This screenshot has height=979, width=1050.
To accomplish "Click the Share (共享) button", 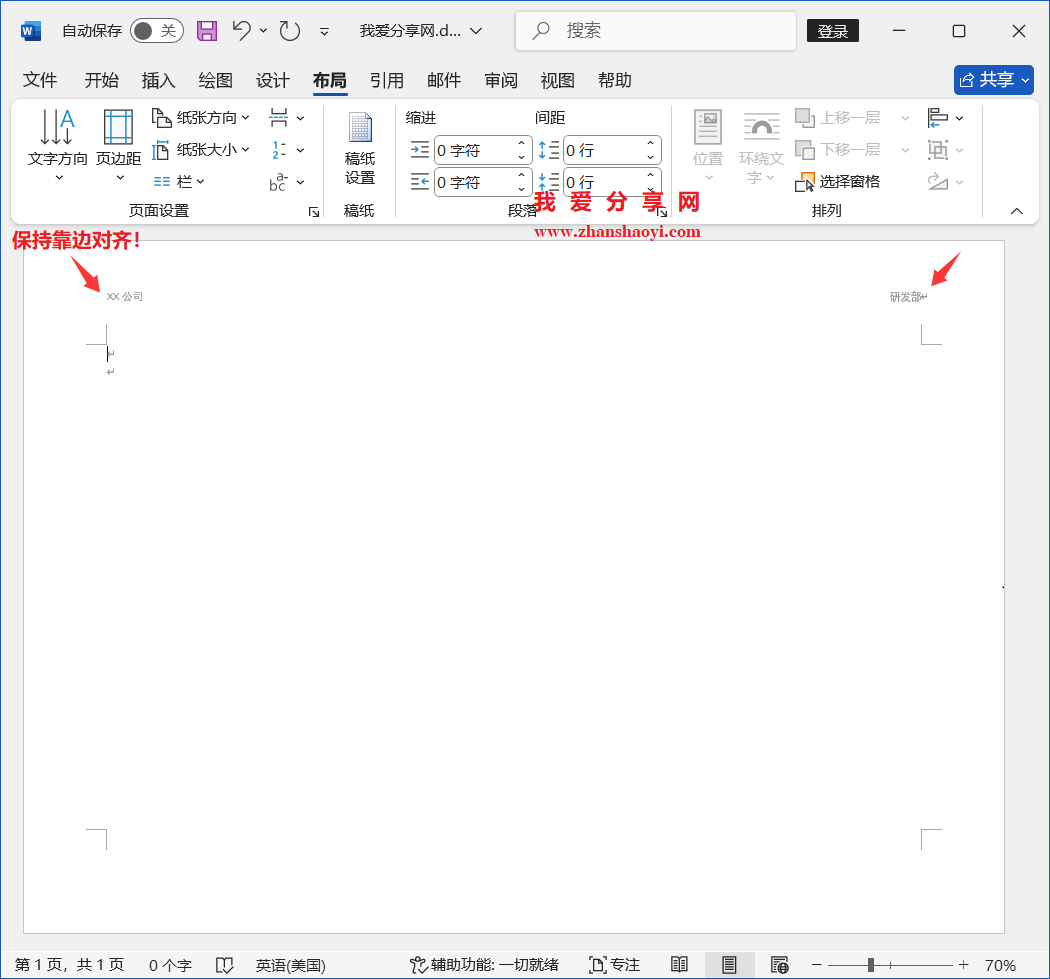I will tap(994, 80).
